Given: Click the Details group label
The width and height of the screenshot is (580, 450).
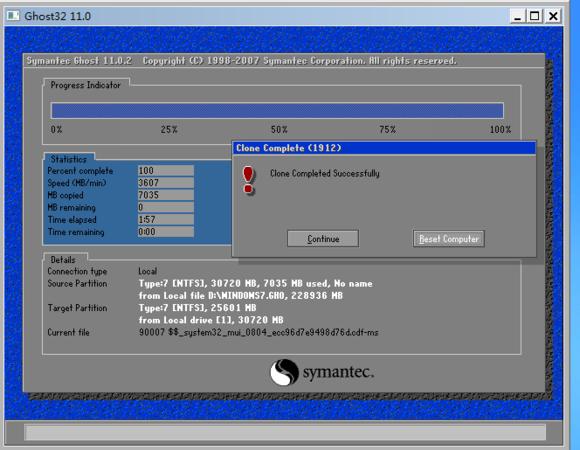Looking at the screenshot, I should [63, 260].
